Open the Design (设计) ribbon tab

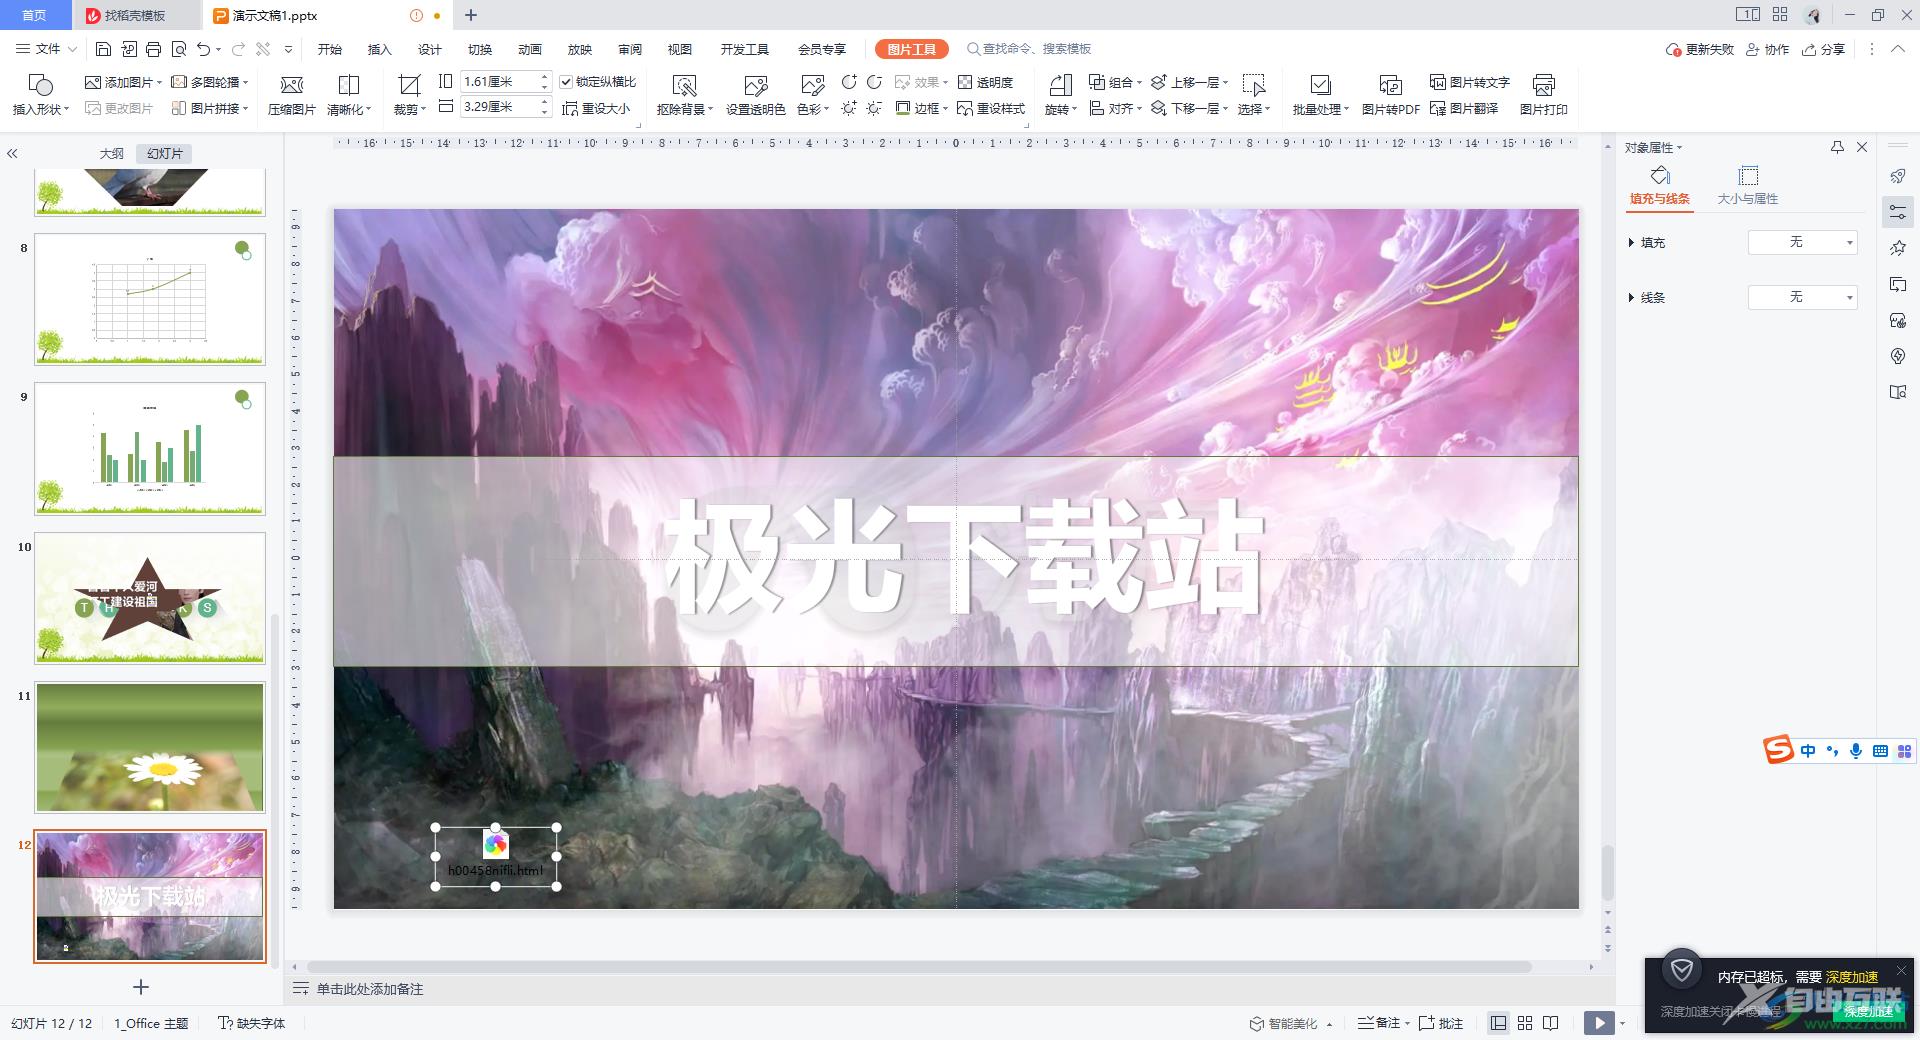pyautogui.click(x=430, y=49)
